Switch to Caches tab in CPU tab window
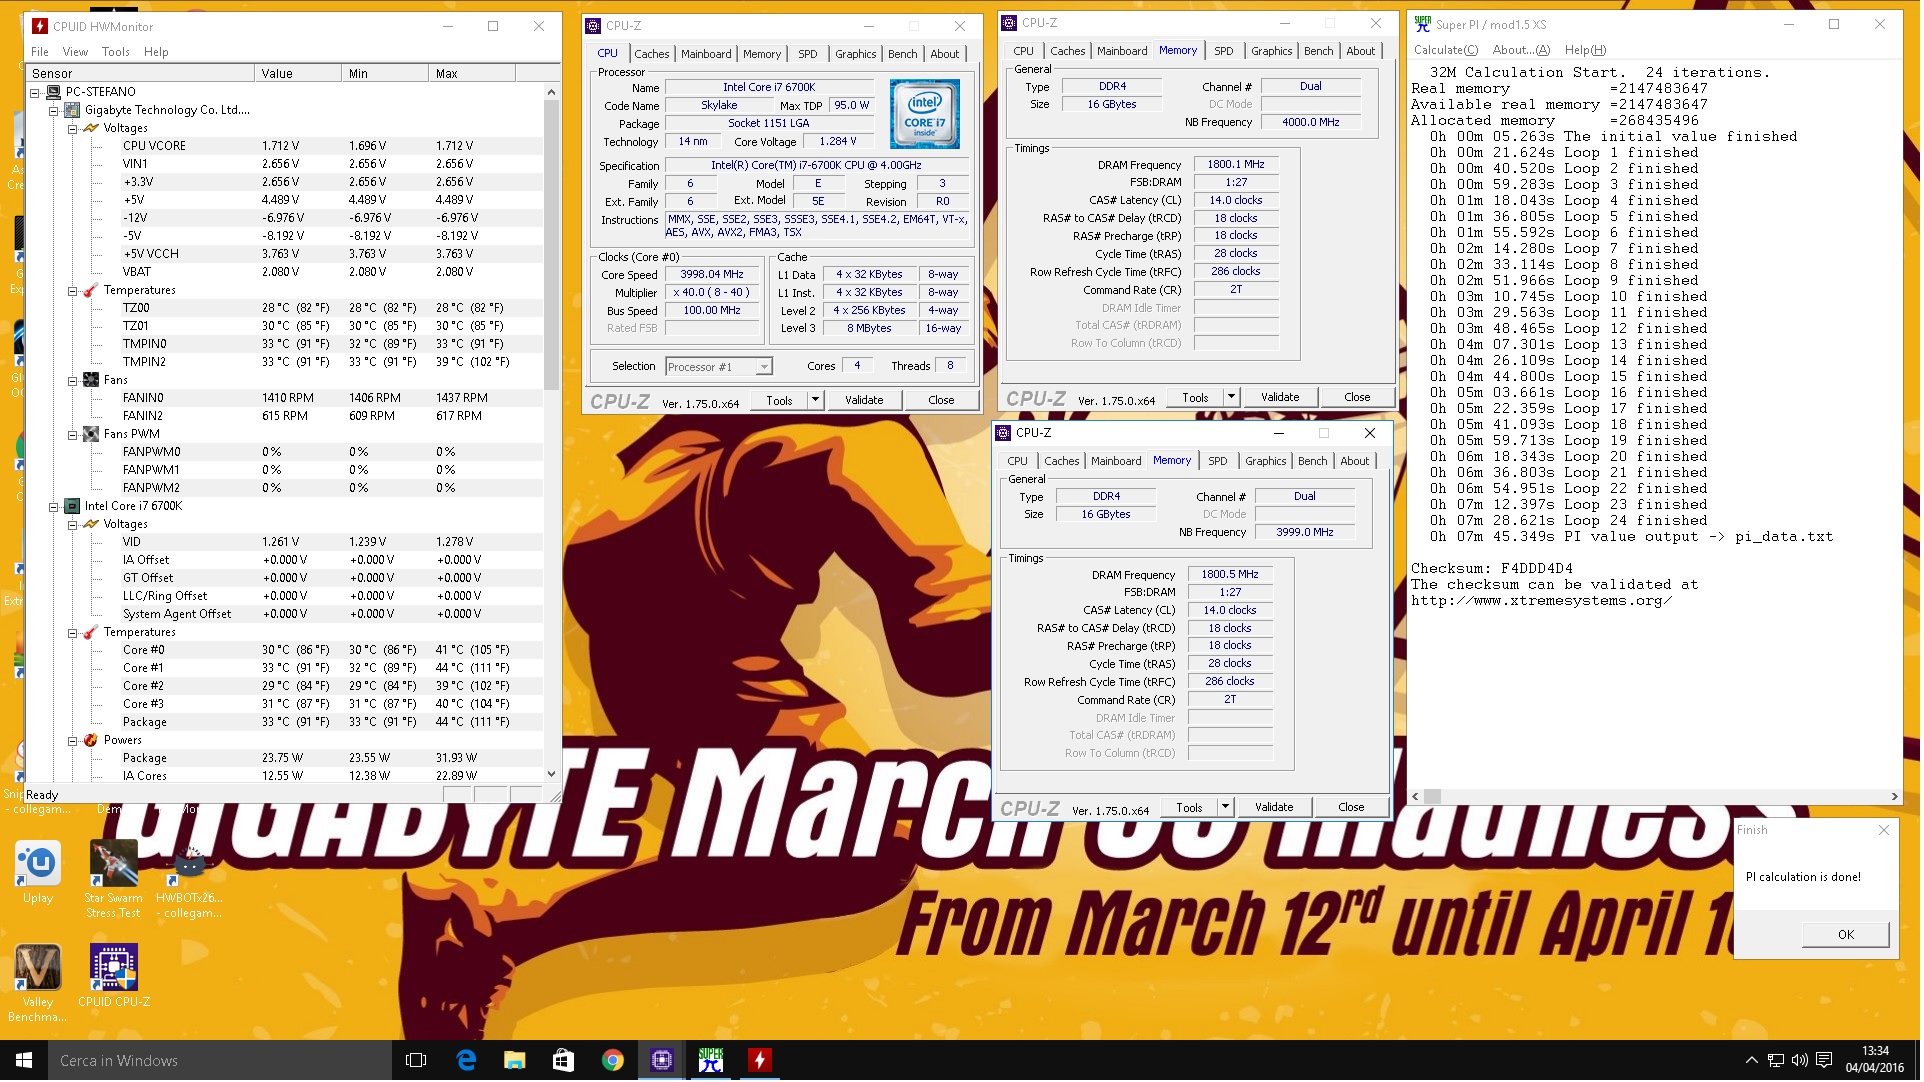 point(652,54)
